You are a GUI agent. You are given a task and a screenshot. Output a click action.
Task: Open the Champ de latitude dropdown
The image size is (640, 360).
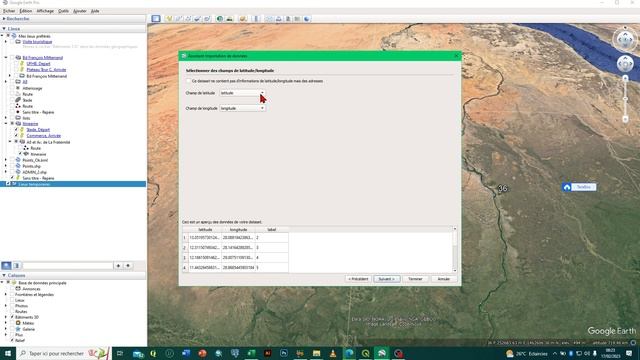coord(242,93)
